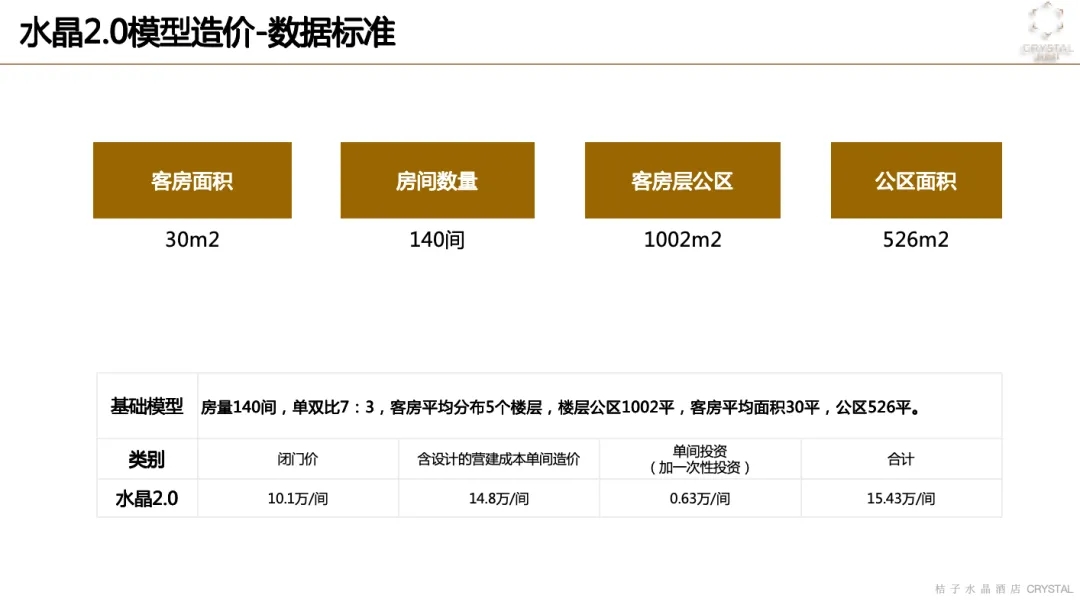Image resolution: width=1080 pixels, height=602 pixels.
Task: Select the 公区面积 brown box
Action: [x=916, y=181]
